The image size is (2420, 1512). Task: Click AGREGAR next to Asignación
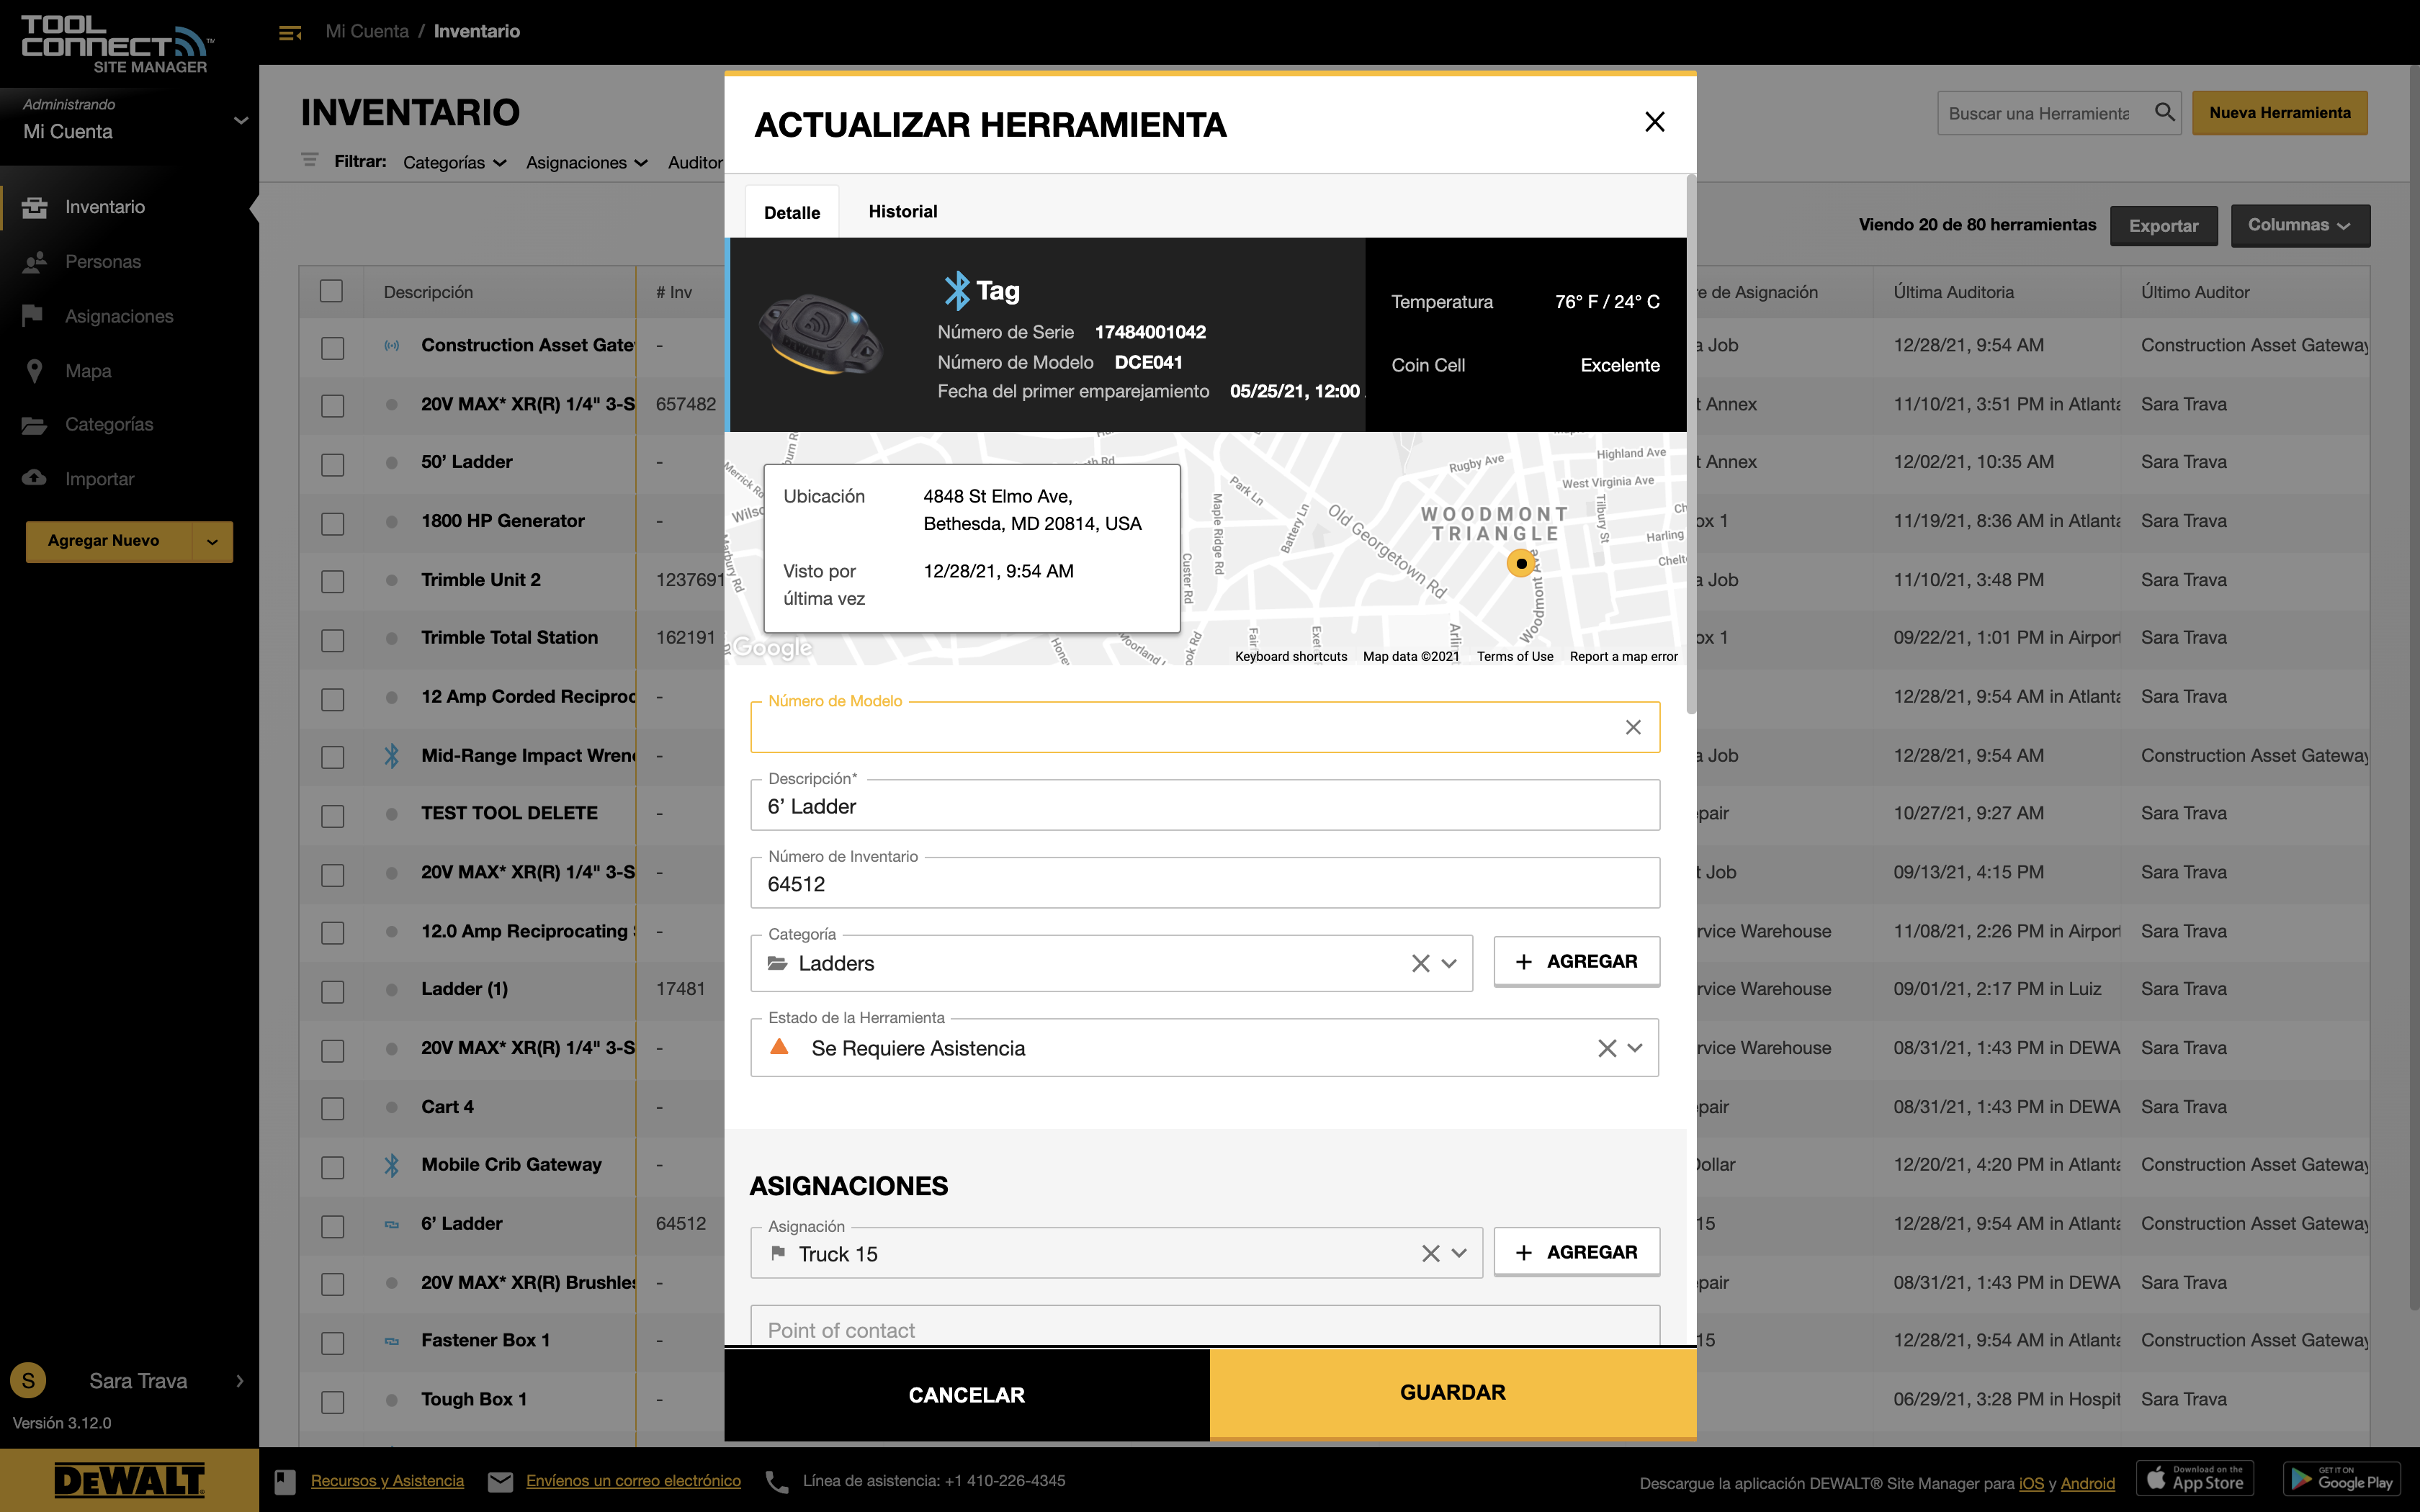coord(1576,1252)
